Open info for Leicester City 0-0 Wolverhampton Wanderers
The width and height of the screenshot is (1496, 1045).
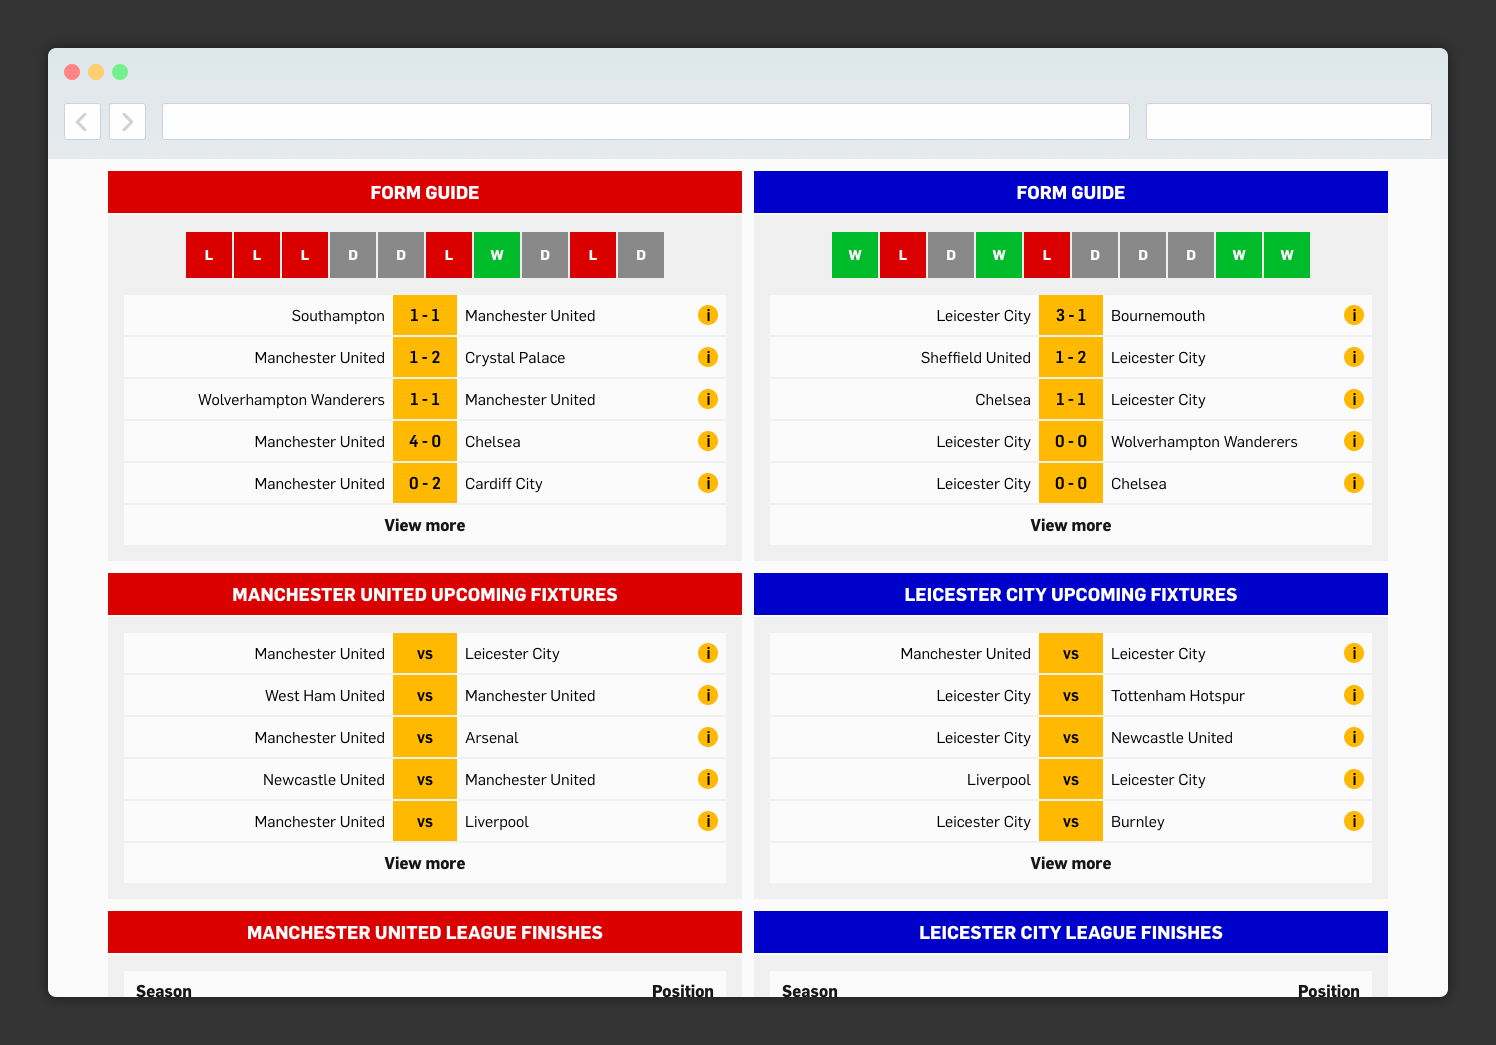[1354, 441]
